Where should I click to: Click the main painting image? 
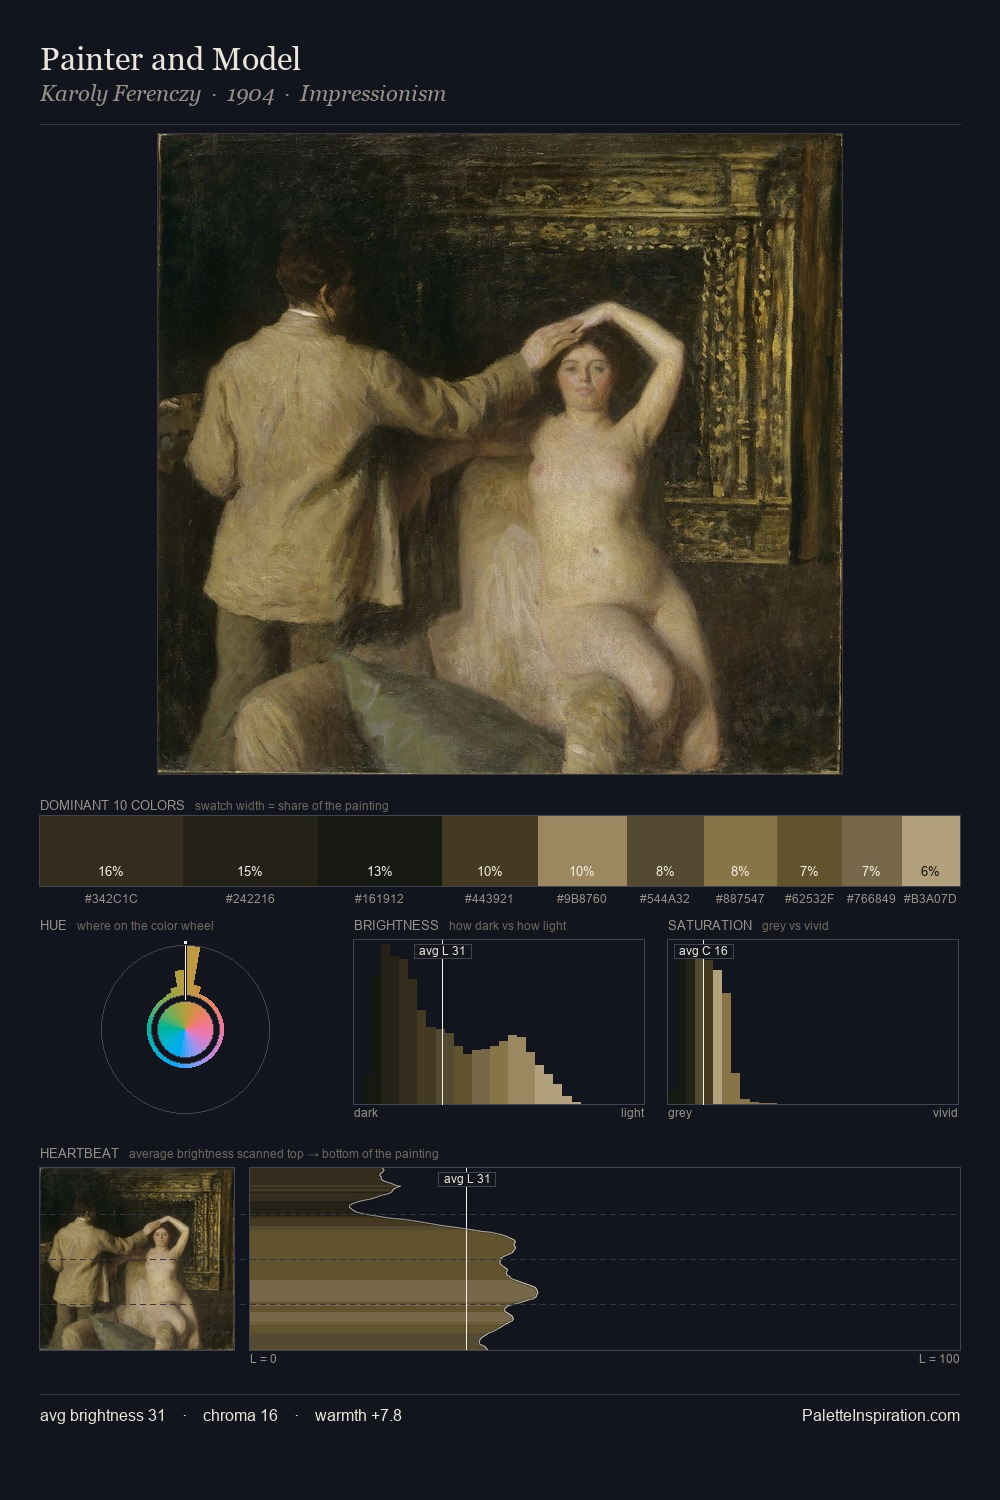500,454
